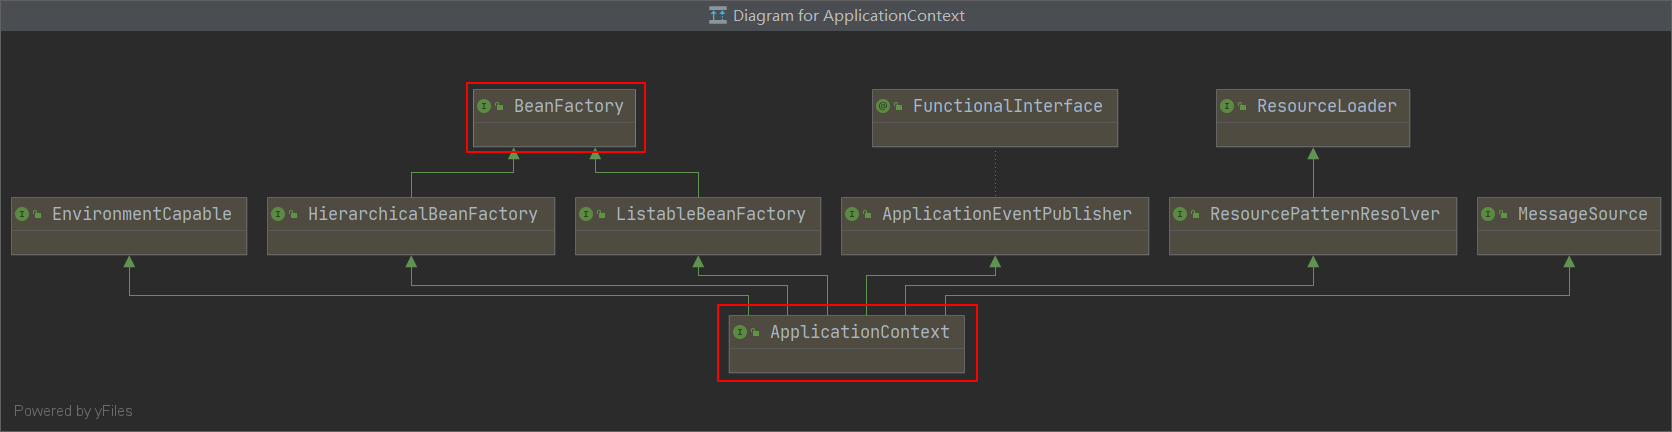Select the ResourcePatternResolver node label
The width and height of the screenshot is (1672, 432).
(1324, 214)
